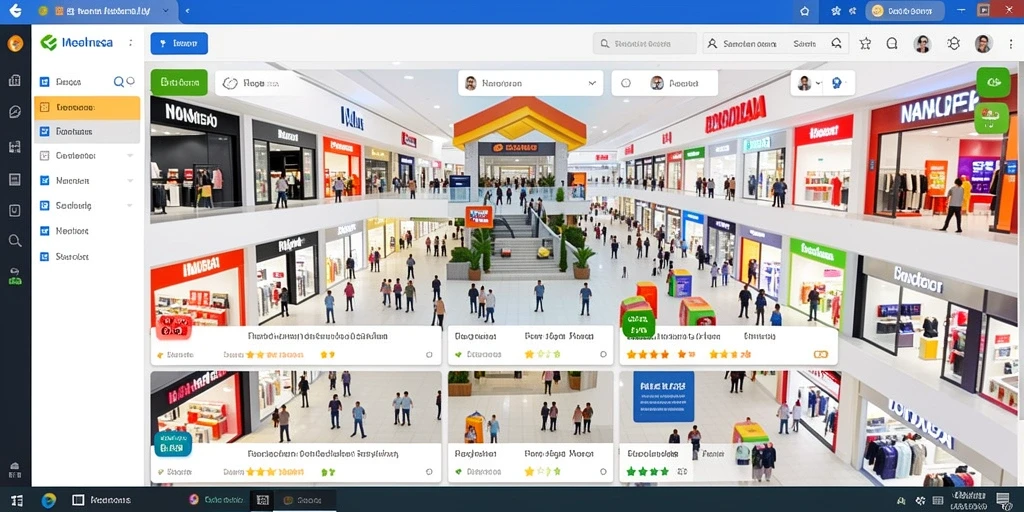This screenshot has width=1024, height=512.
Task: Click the upper green button on the mall image's right edge
Action: pos(993,82)
